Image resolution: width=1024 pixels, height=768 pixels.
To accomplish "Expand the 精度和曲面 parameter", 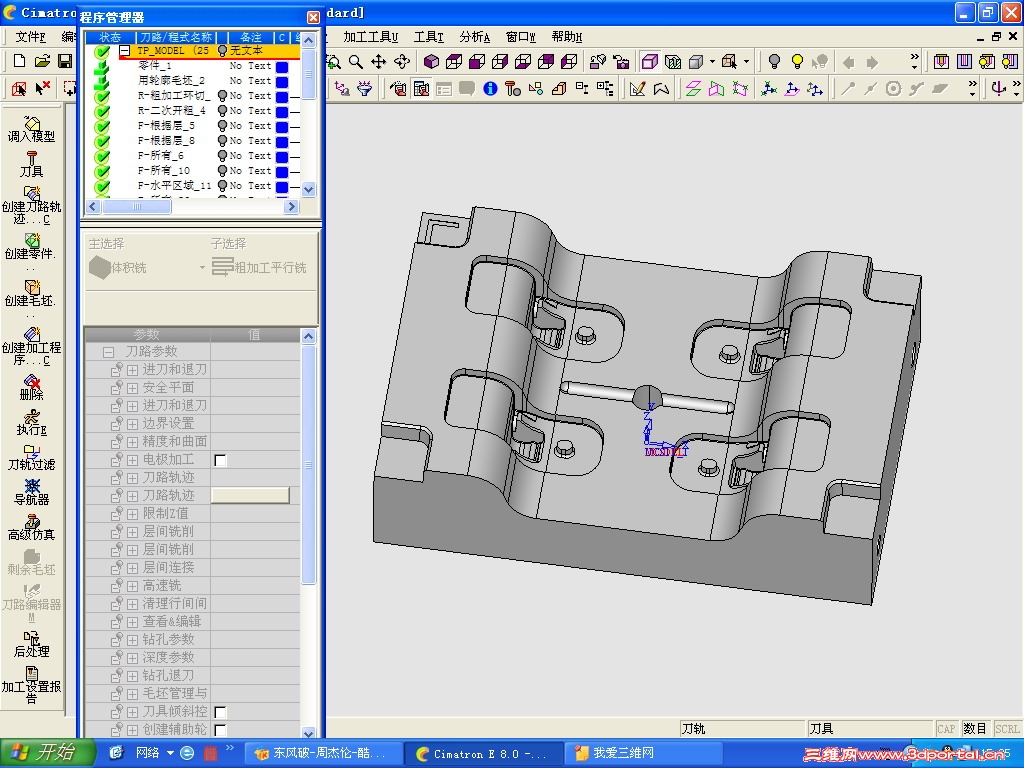I will (x=132, y=441).
